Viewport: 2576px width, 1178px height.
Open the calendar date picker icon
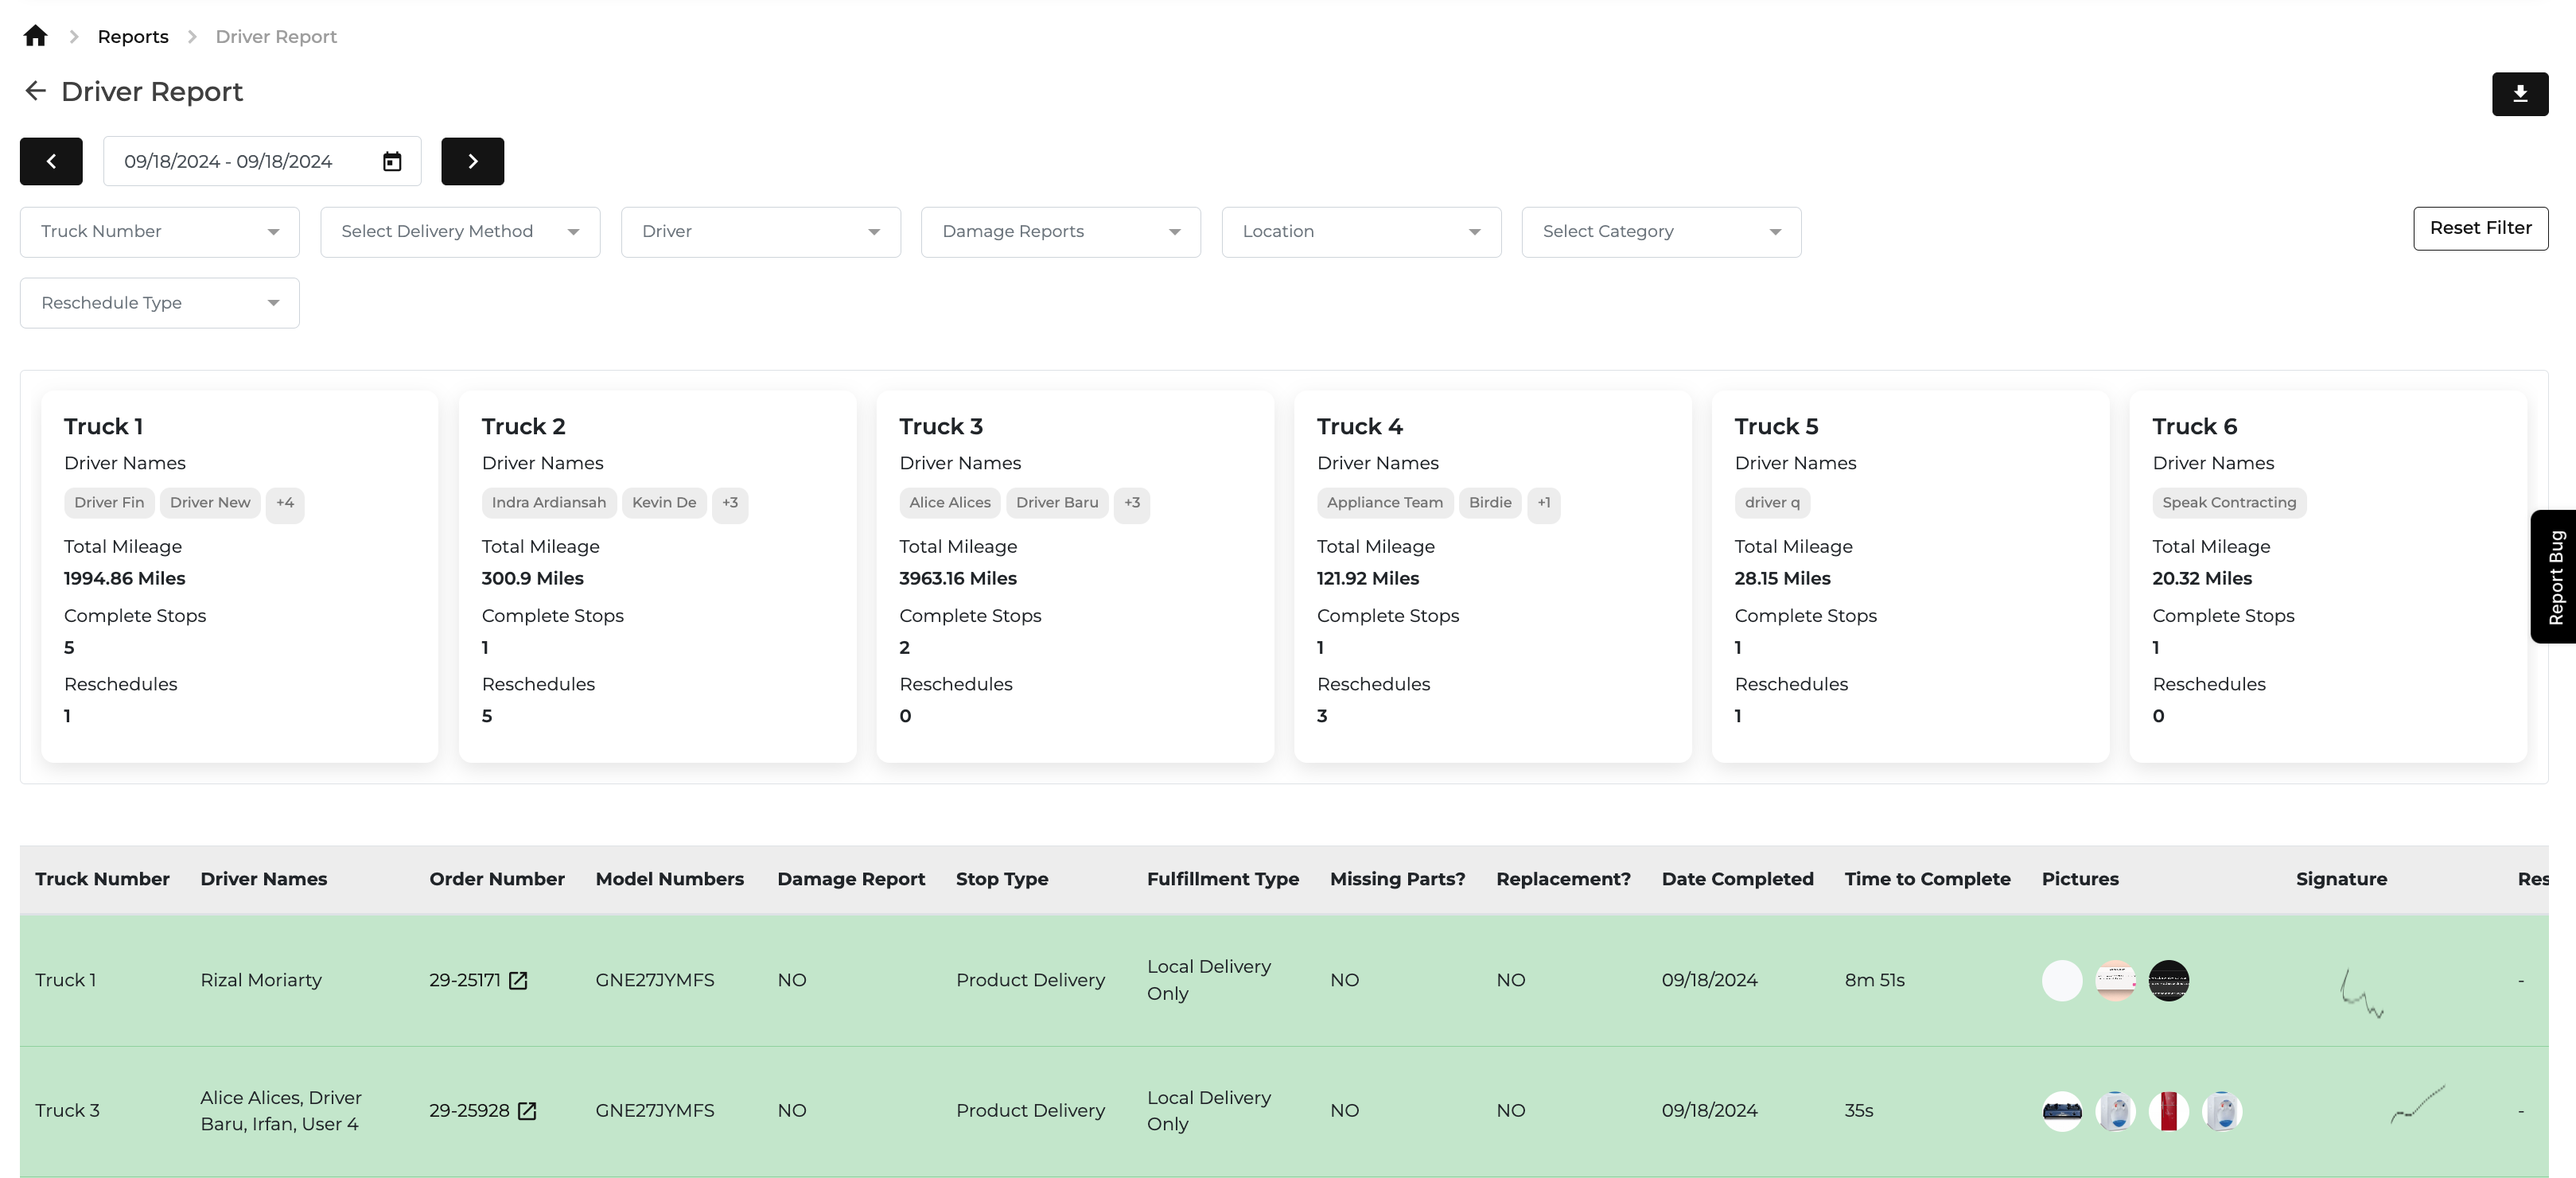pos(392,162)
